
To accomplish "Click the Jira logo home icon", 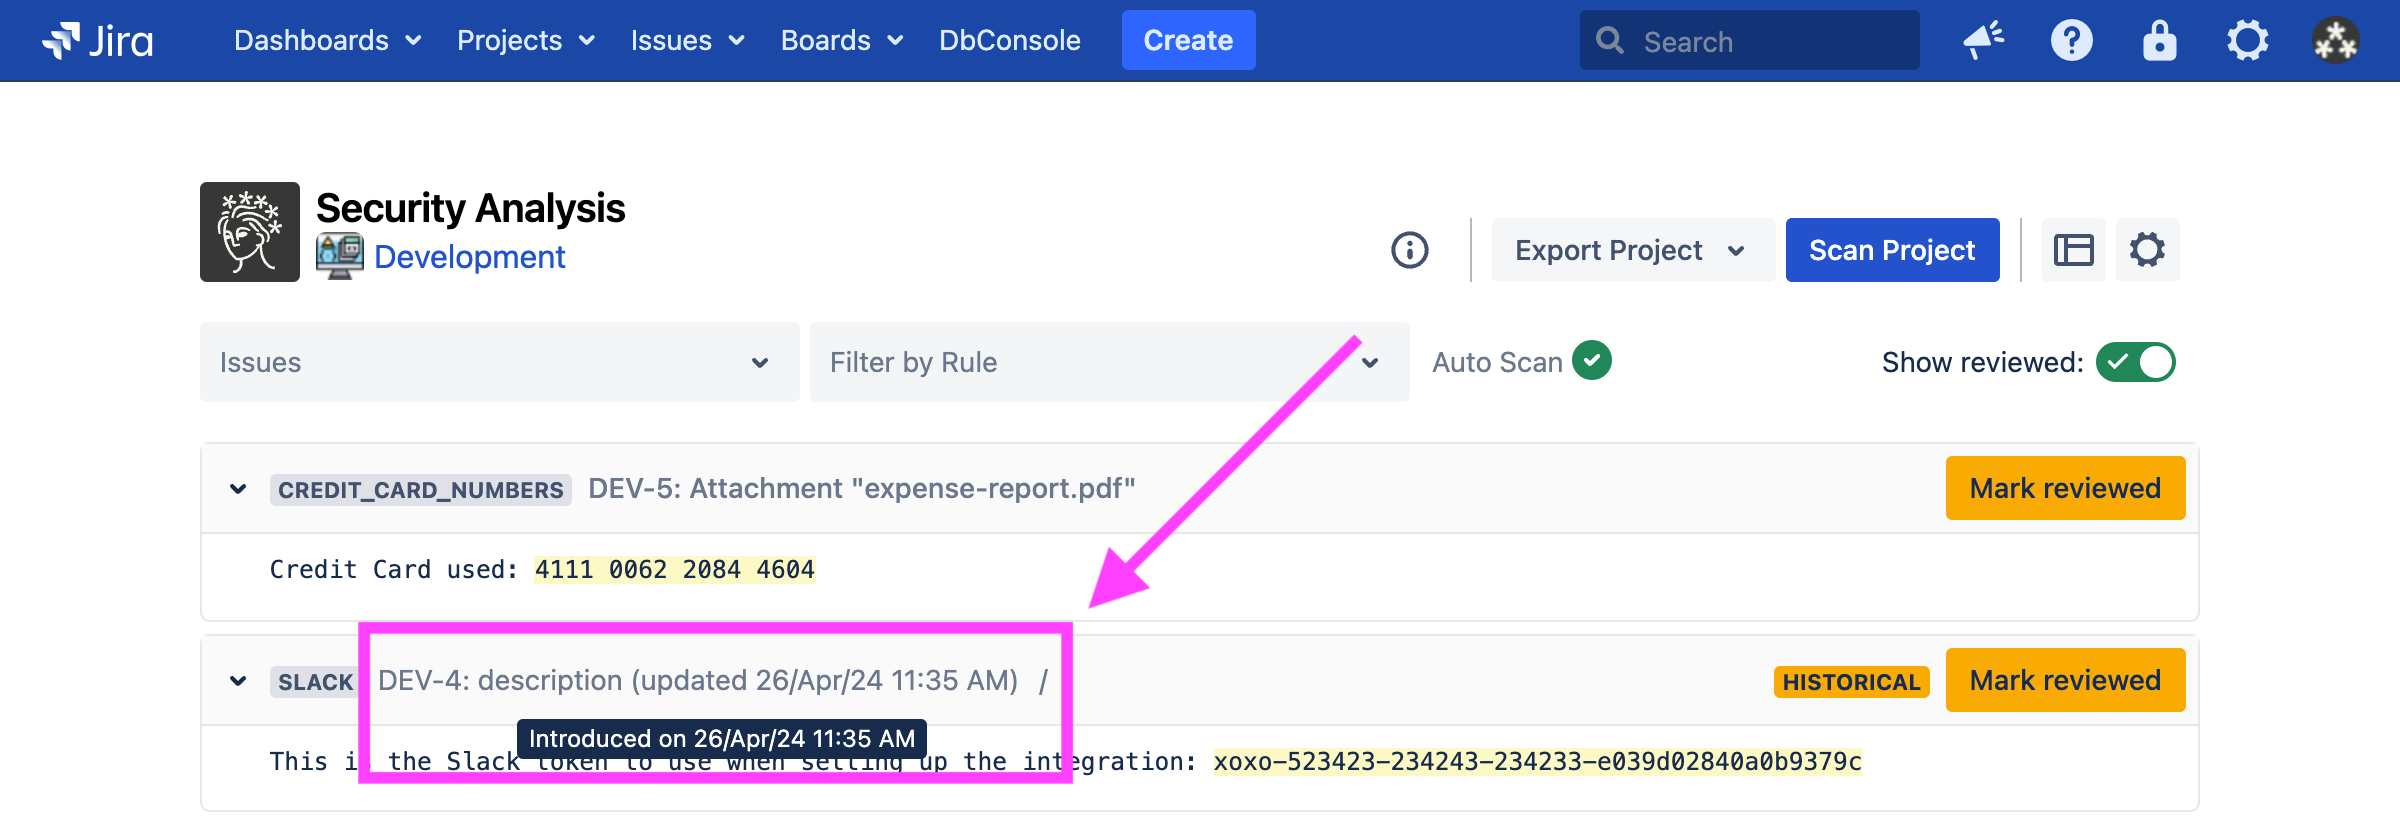I will click(97, 41).
